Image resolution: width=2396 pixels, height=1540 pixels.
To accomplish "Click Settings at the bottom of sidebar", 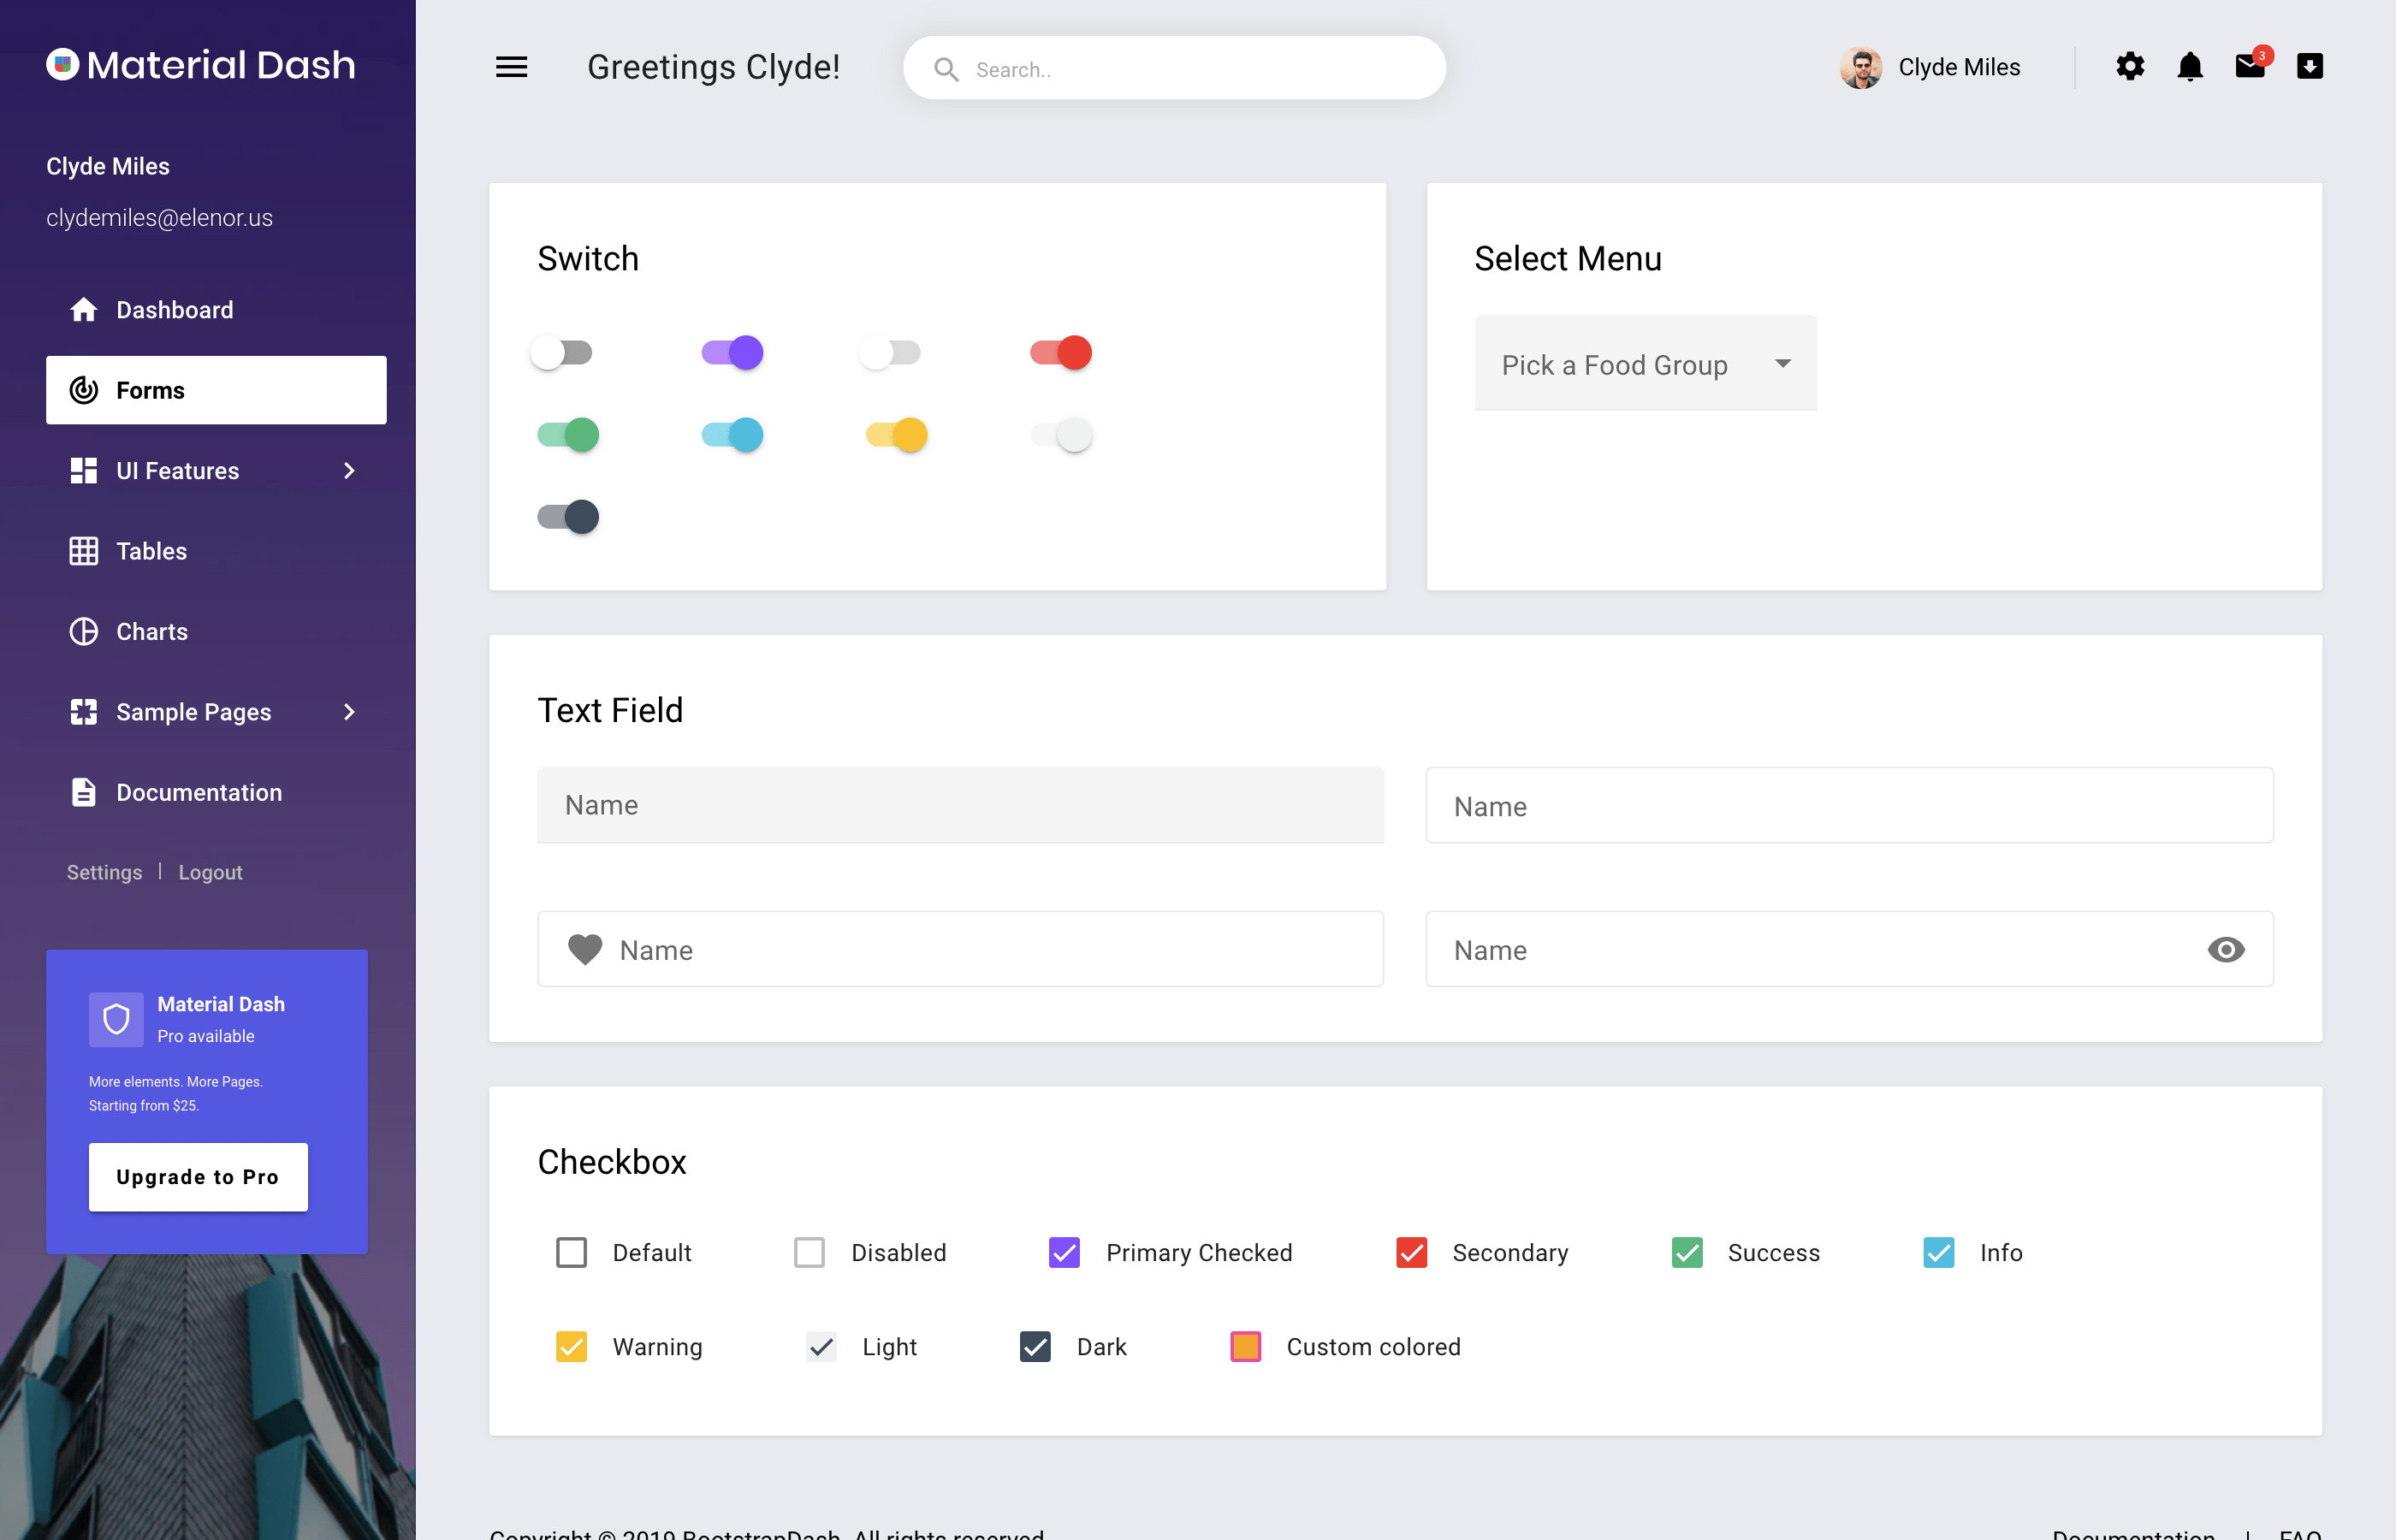I will (104, 872).
